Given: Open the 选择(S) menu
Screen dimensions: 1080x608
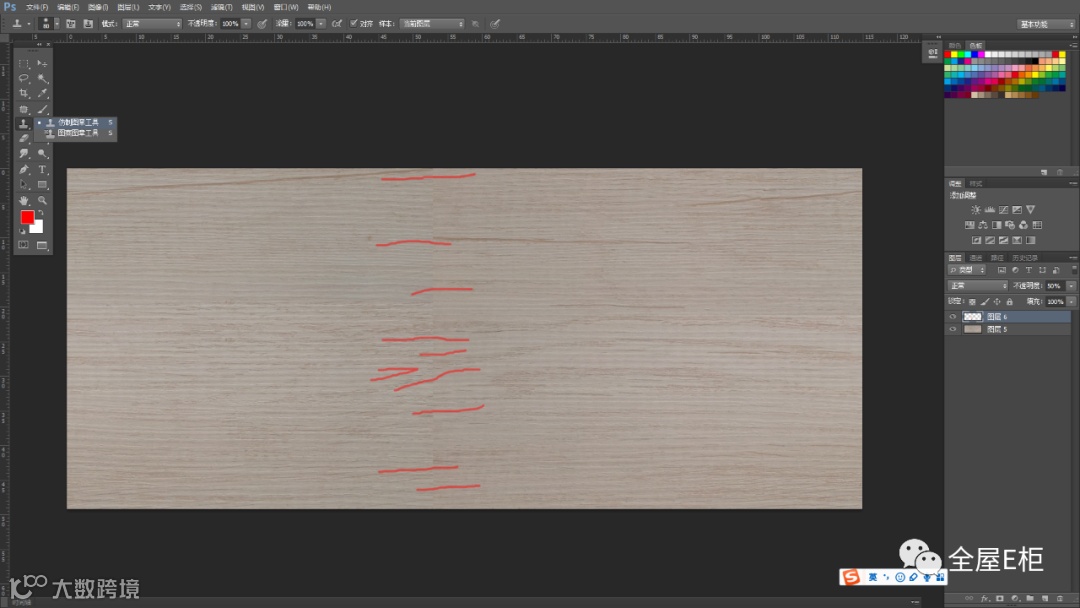Looking at the screenshot, I should [190, 7].
